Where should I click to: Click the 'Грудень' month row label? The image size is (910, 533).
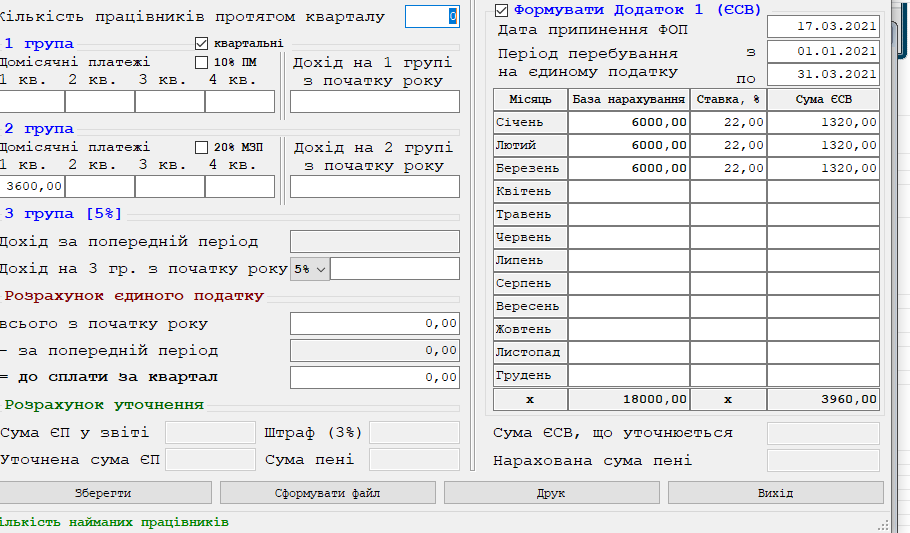(x=530, y=375)
